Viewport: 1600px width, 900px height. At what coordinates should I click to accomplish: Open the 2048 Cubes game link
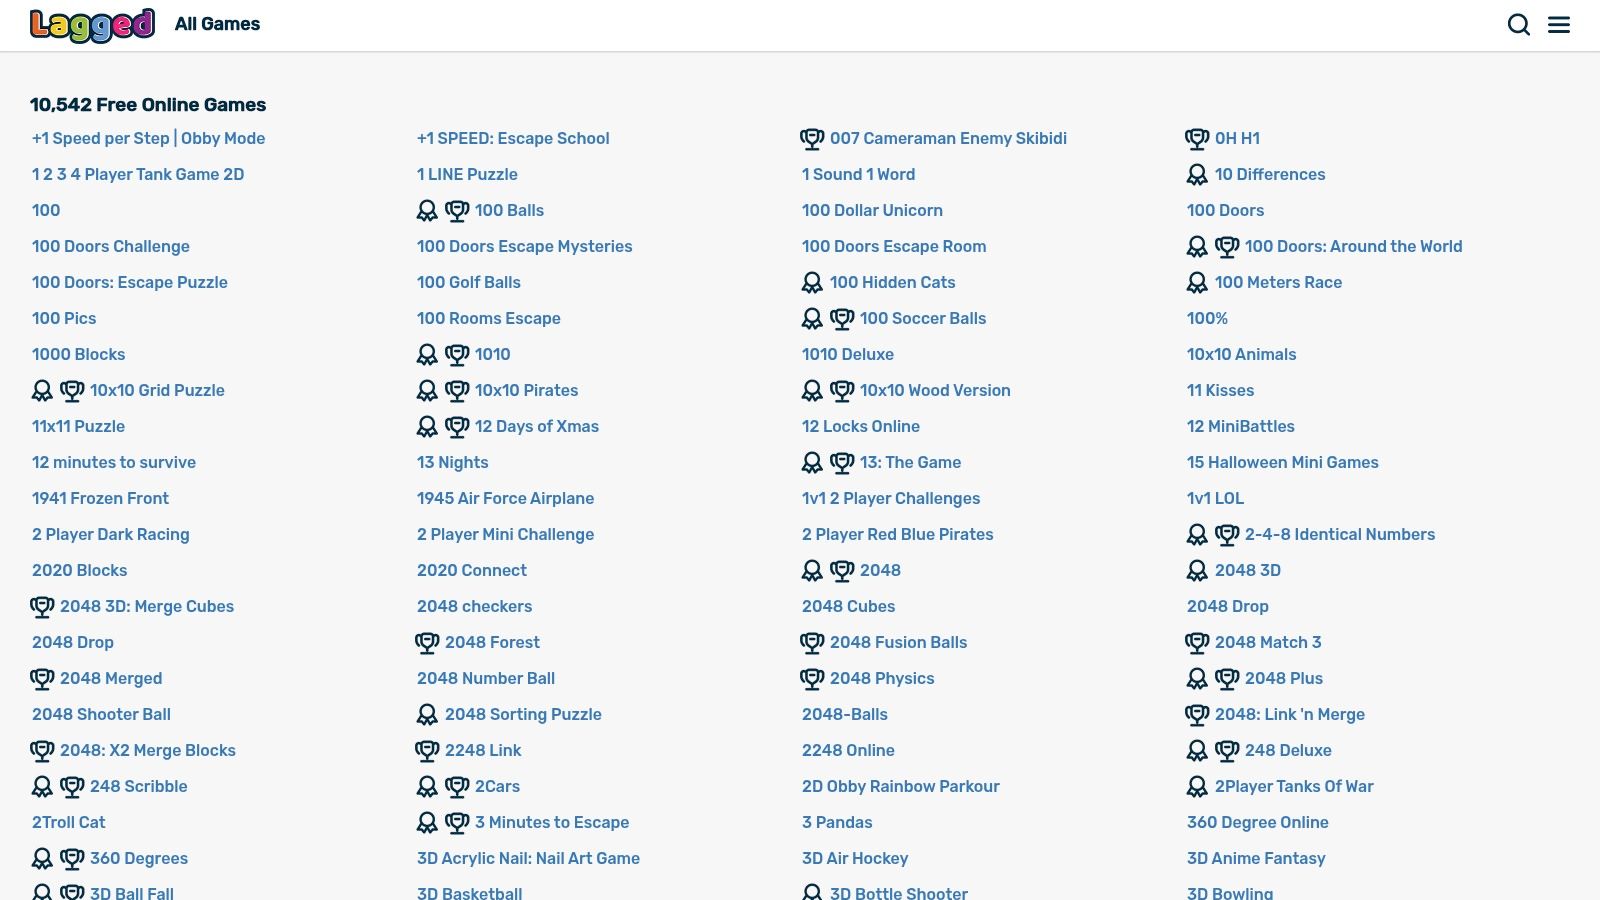click(x=848, y=606)
